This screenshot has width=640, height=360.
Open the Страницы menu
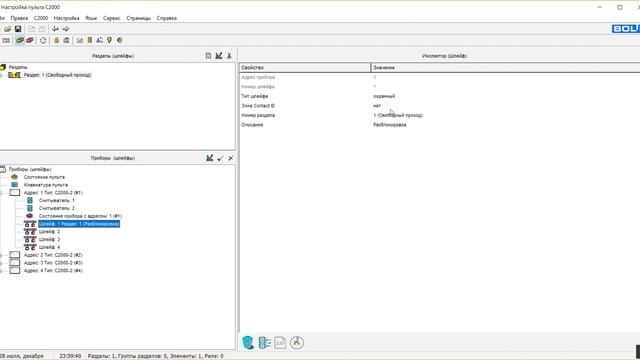click(138, 18)
